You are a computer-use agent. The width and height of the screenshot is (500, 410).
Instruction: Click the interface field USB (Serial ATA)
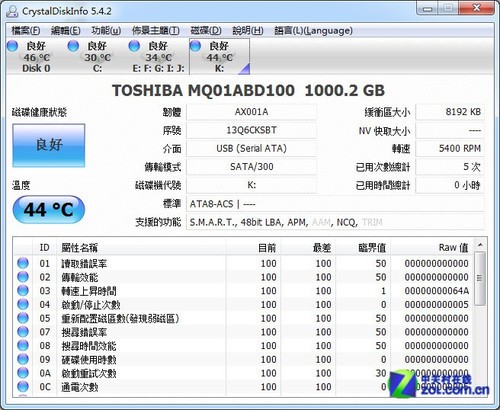[x=251, y=149]
